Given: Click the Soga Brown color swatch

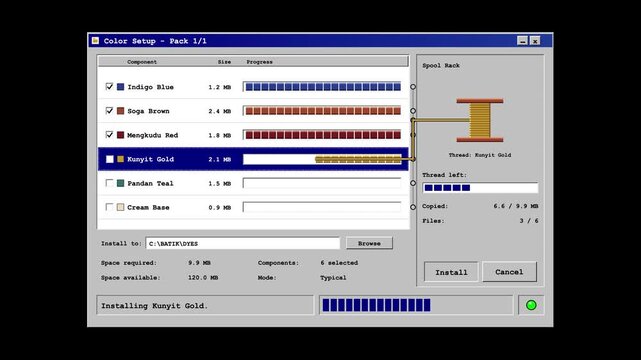Looking at the screenshot, I should pyautogui.click(x=121, y=111).
